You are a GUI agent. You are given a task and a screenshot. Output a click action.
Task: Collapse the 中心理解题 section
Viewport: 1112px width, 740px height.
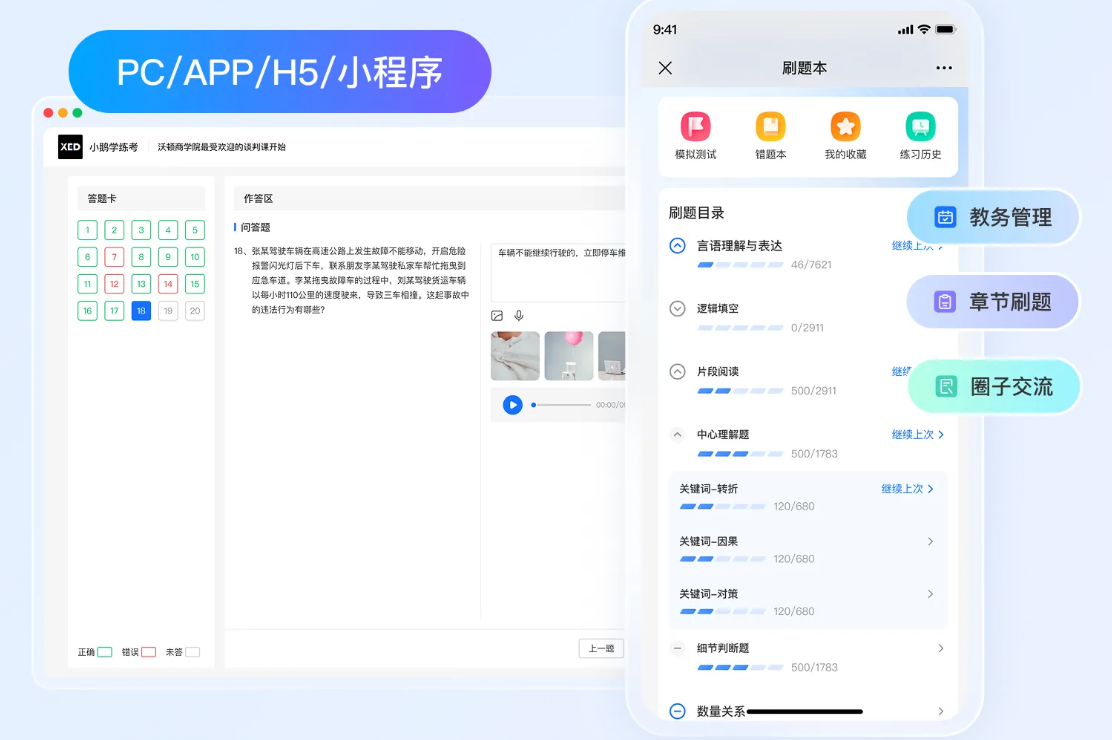click(x=677, y=434)
